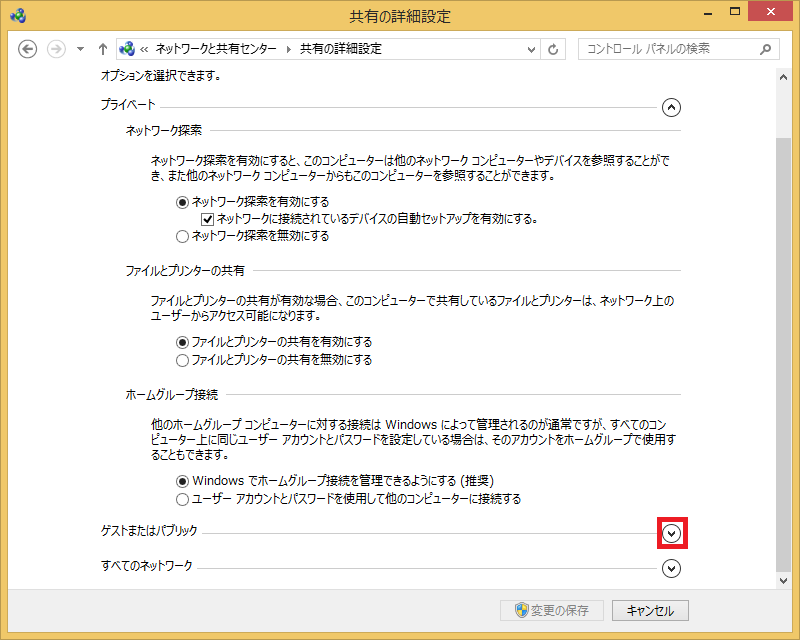The width and height of the screenshot is (800, 640).
Task: Collapse the プライベート section
Action: (x=671, y=106)
